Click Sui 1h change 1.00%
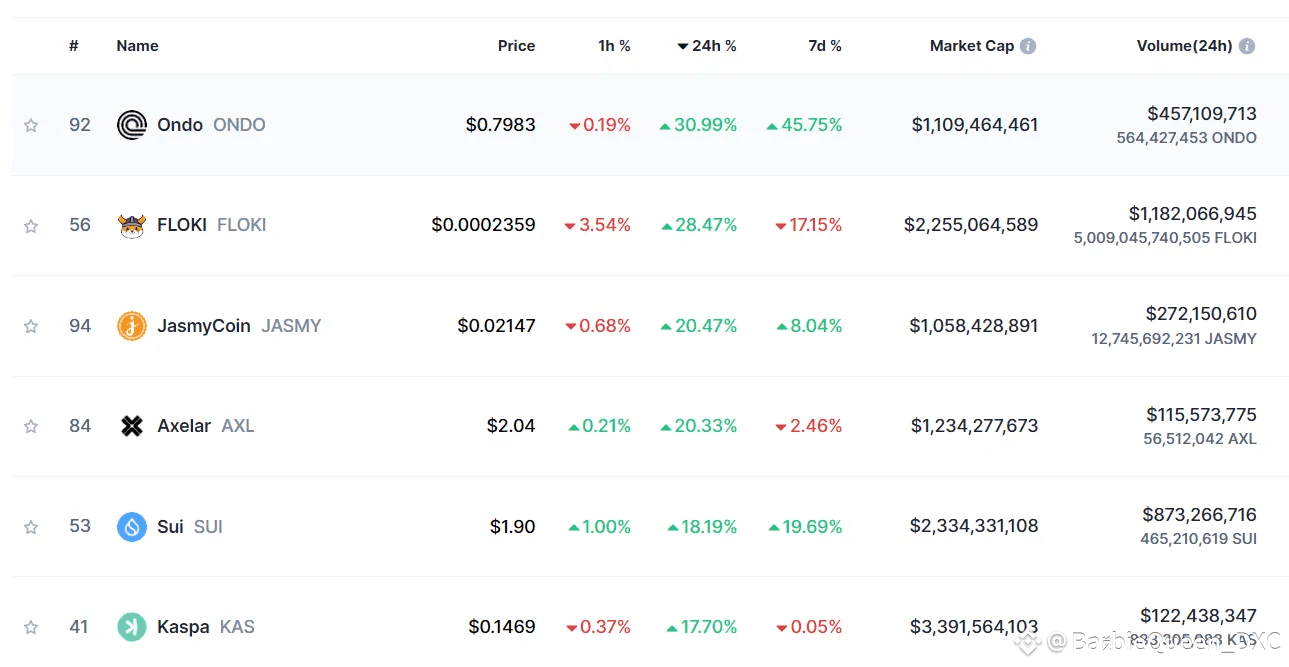The width and height of the screenshot is (1289, 667). coord(600,527)
